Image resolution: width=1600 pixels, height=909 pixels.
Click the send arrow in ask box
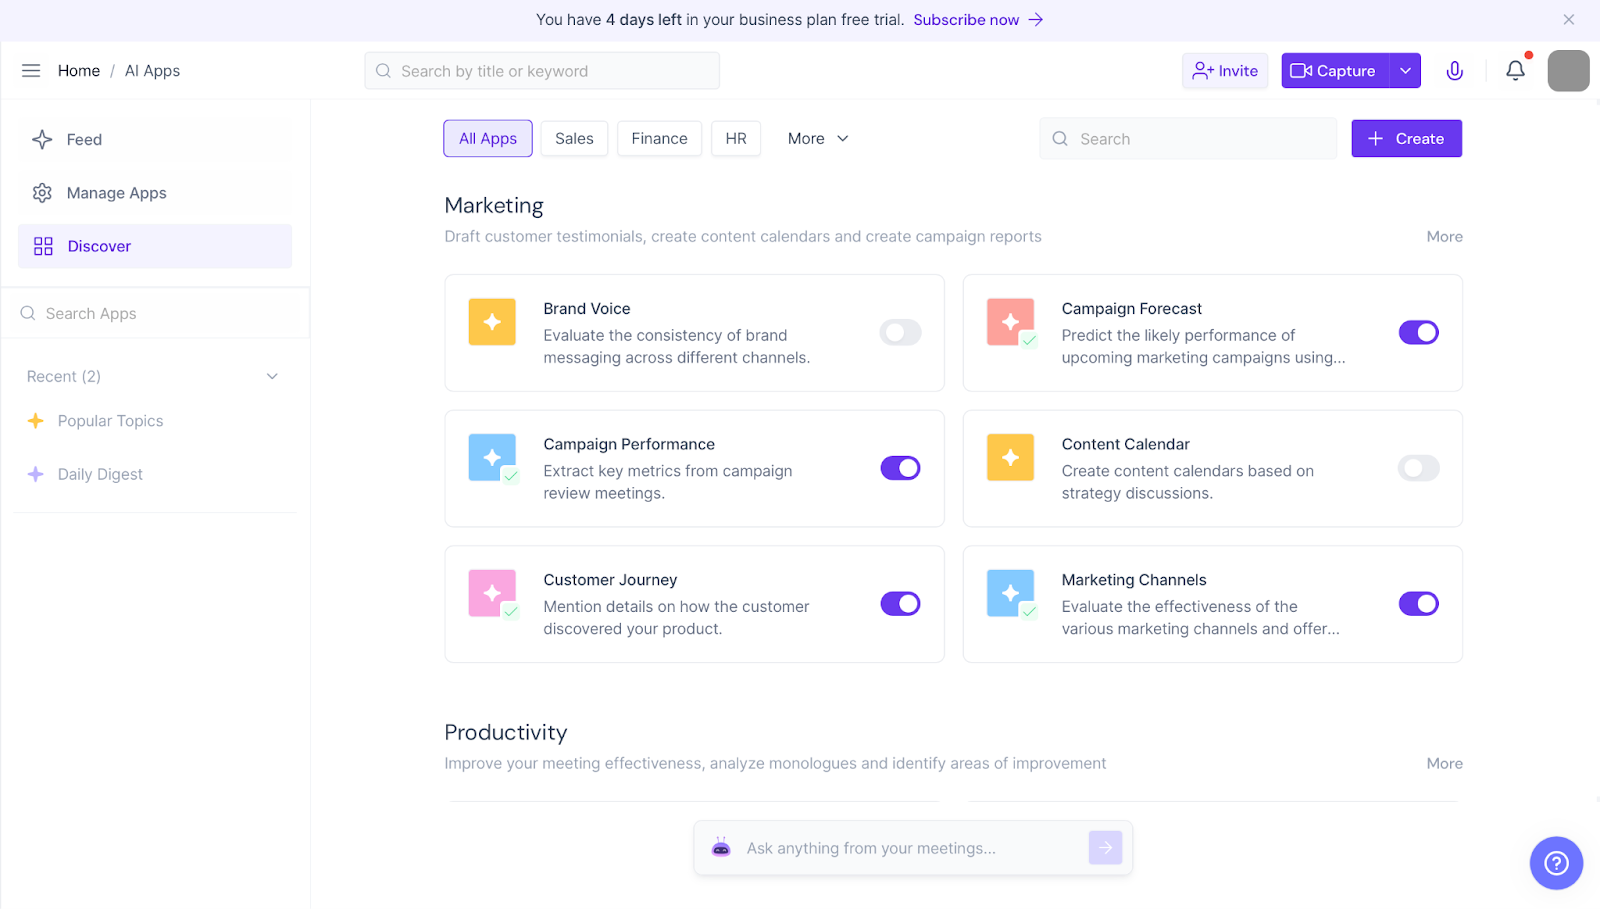(1105, 848)
